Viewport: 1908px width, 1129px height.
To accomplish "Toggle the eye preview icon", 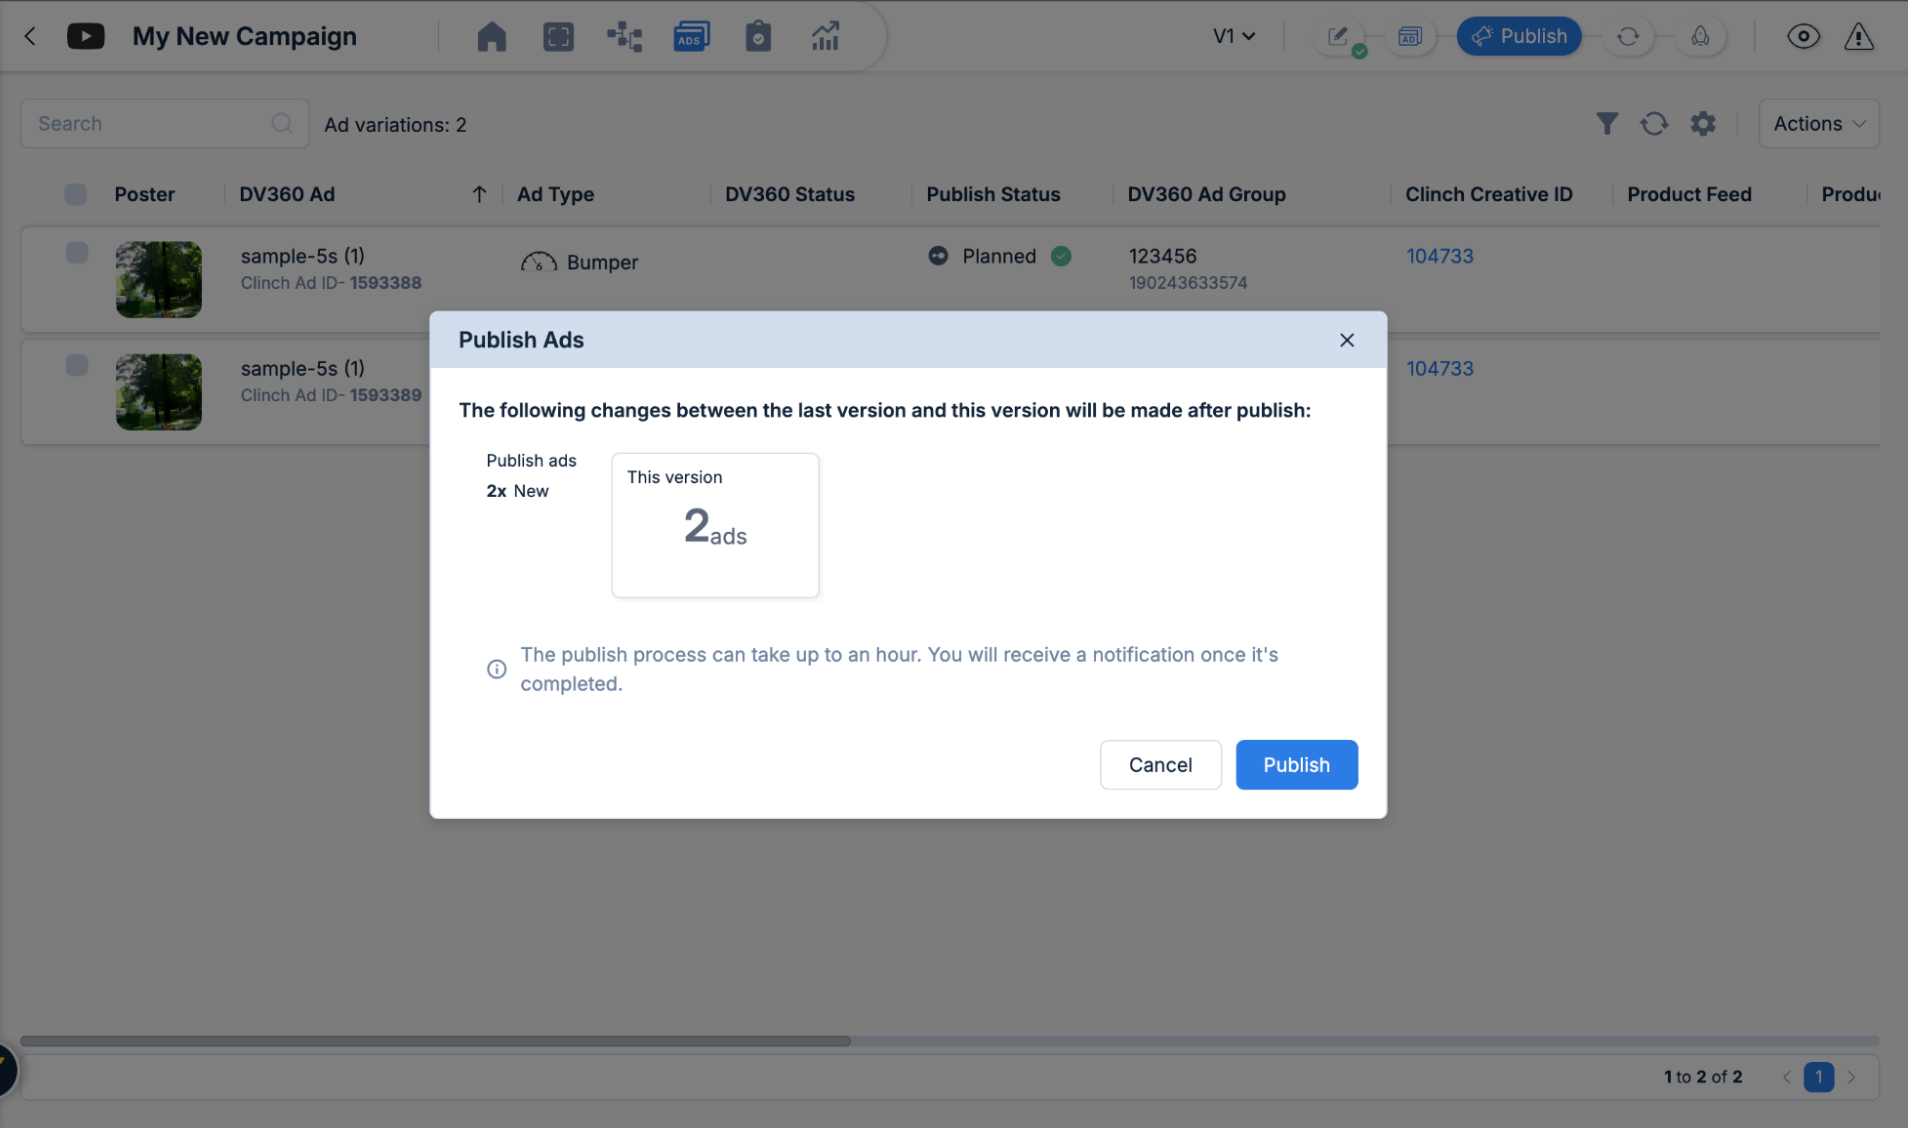I will click(1803, 37).
